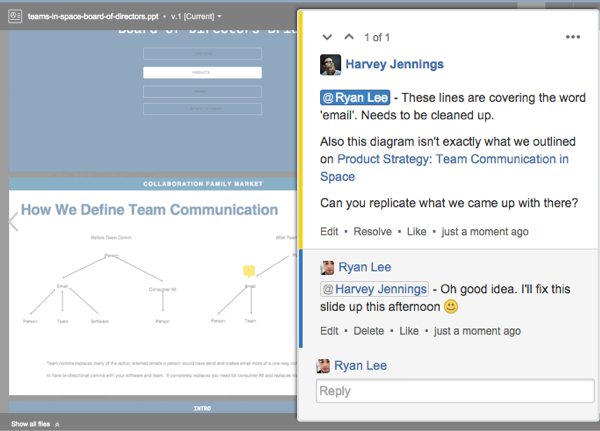
Task: Expand the Show all files panel
Action: (35, 424)
